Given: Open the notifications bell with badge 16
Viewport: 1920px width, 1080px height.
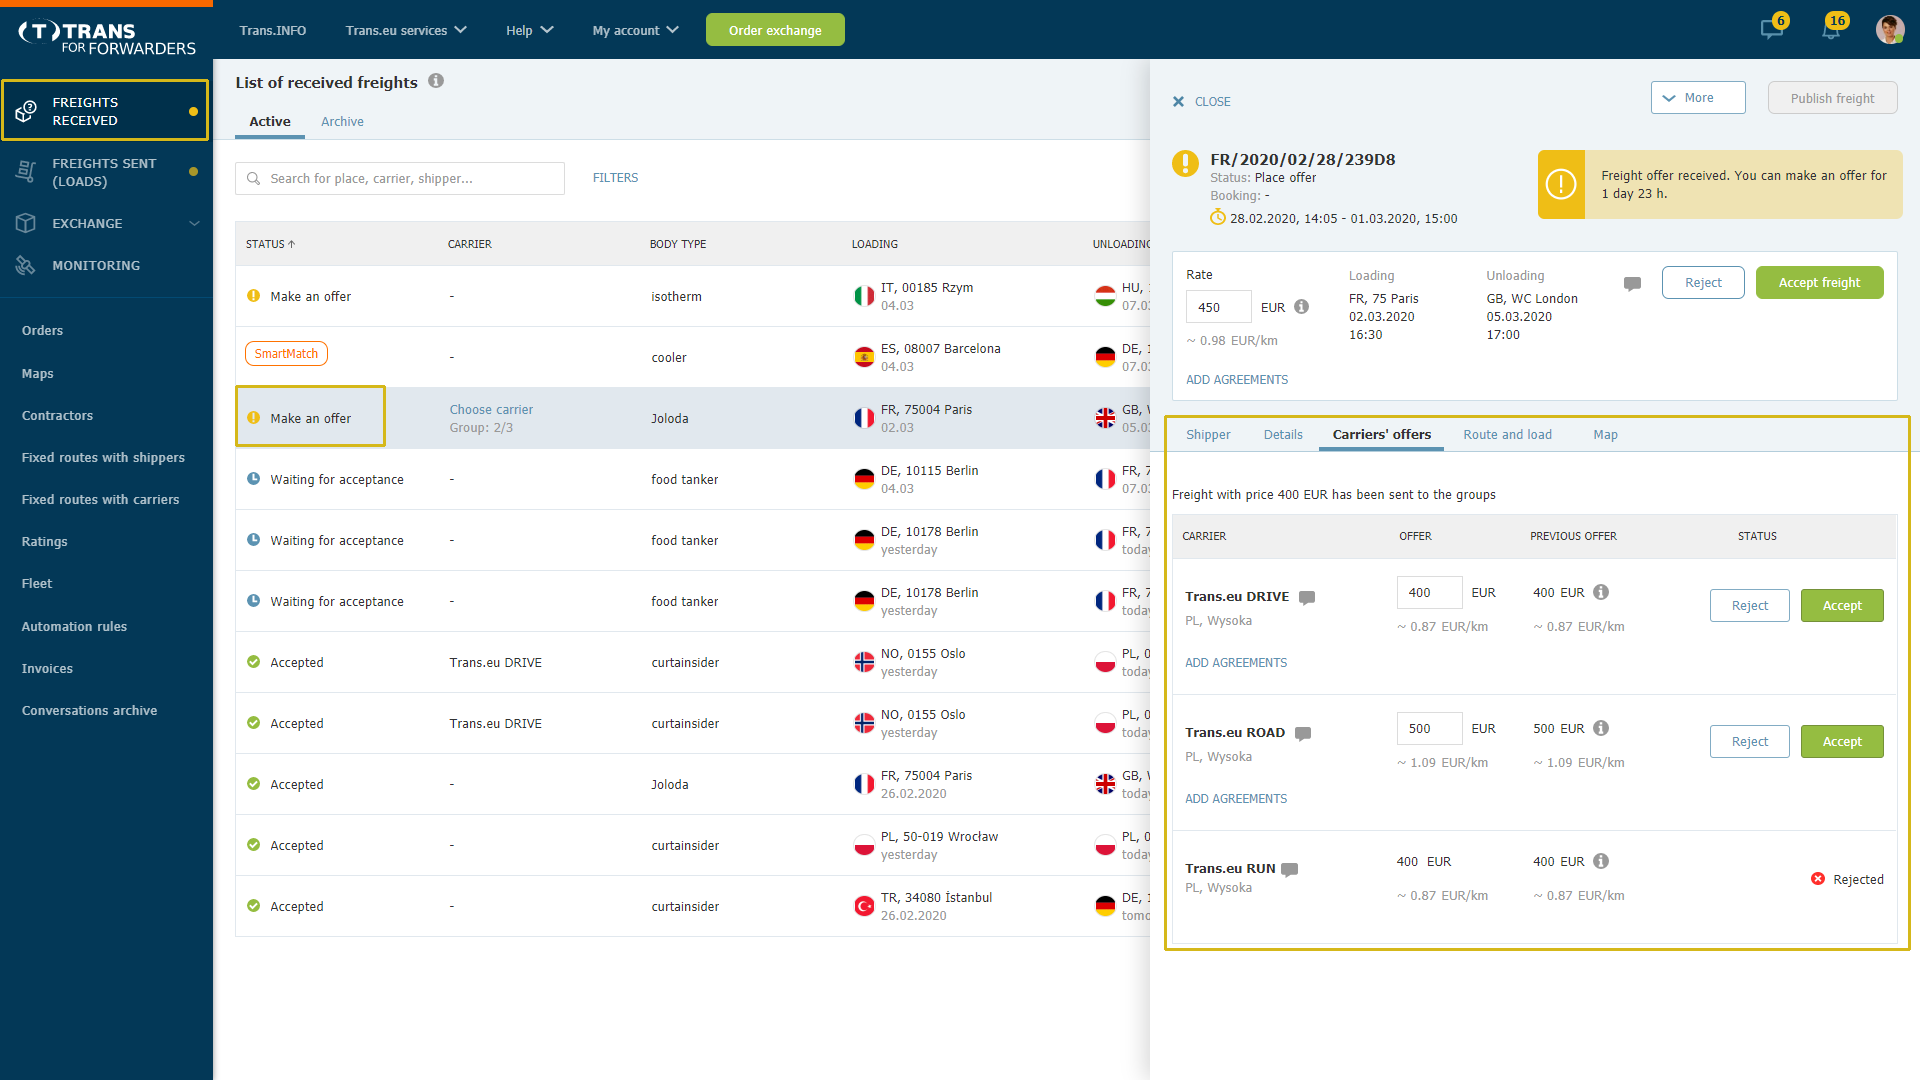Looking at the screenshot, I should click(x=1830, y=29).
